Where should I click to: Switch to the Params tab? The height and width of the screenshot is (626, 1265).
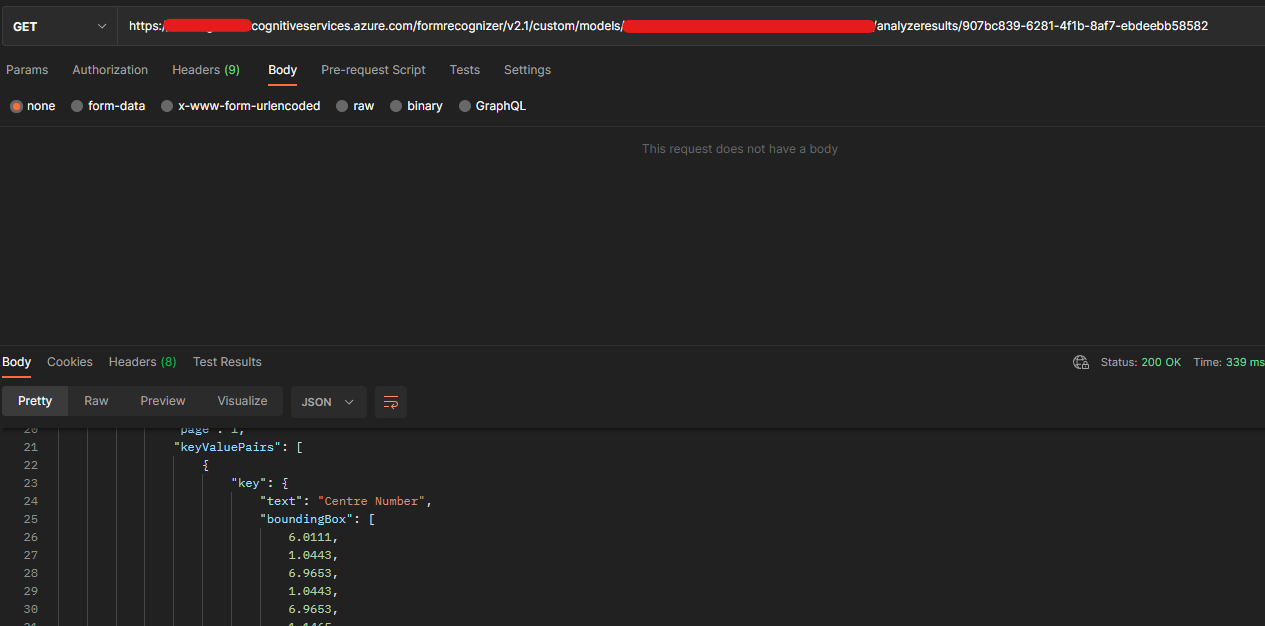tap(27, 70)
